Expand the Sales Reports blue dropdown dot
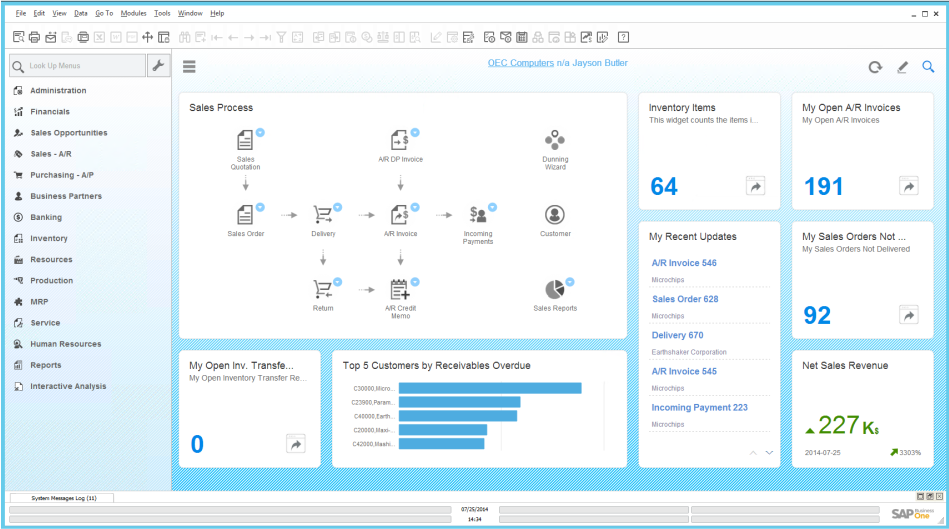 [570, 281]
